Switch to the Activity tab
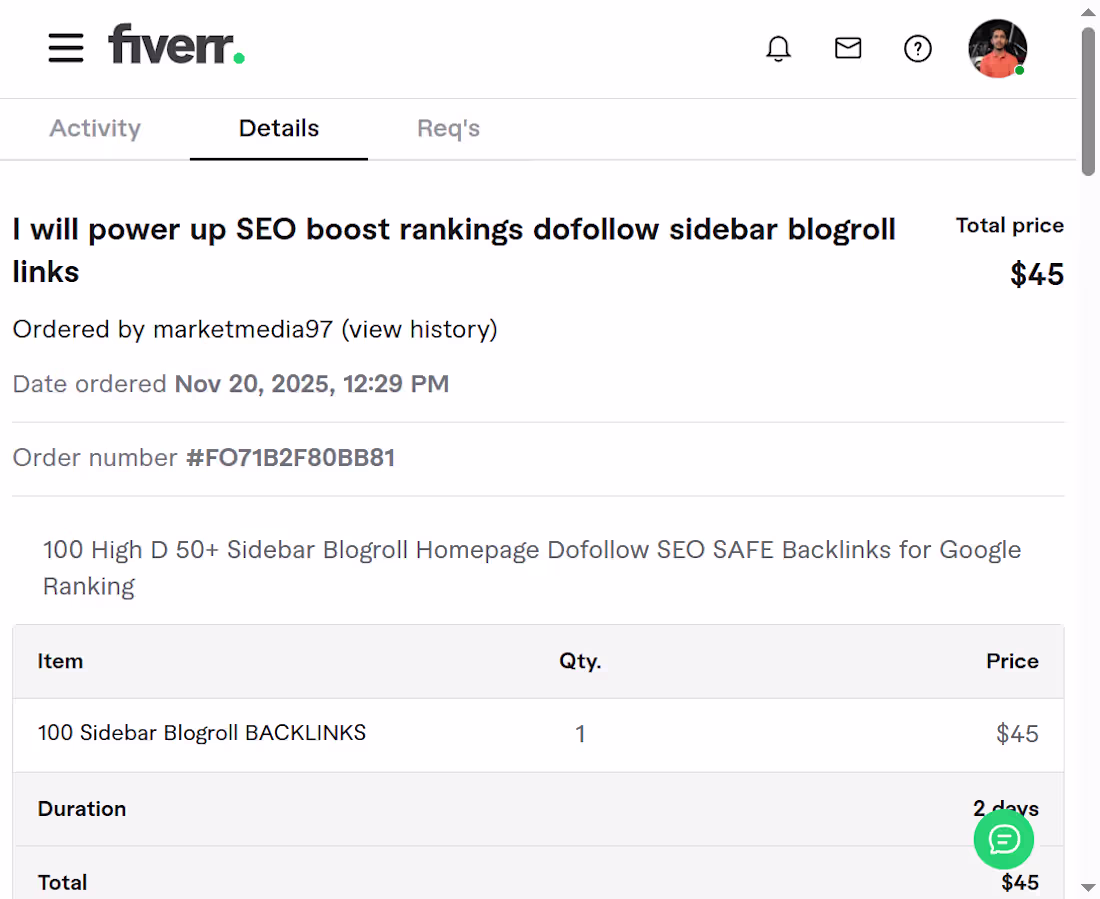 tap(94, 128)
